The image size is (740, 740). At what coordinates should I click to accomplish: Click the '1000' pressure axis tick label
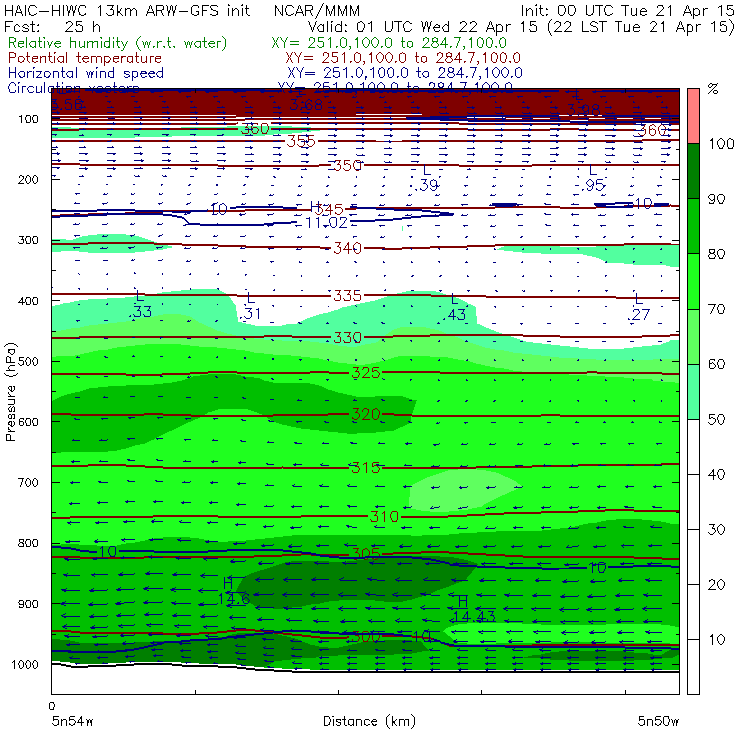25,664
